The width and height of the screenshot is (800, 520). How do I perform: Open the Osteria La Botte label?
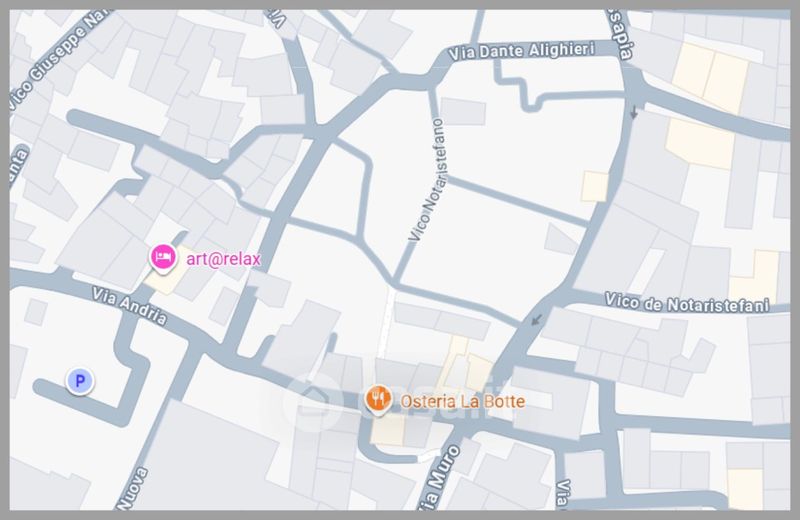(x=462, y=402)
